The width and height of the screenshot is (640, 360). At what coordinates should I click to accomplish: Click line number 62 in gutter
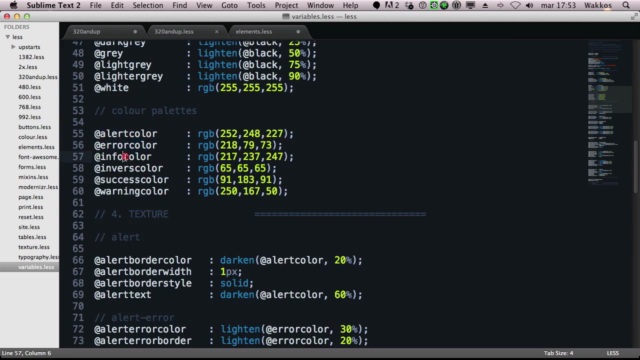[x=78, y=214]
